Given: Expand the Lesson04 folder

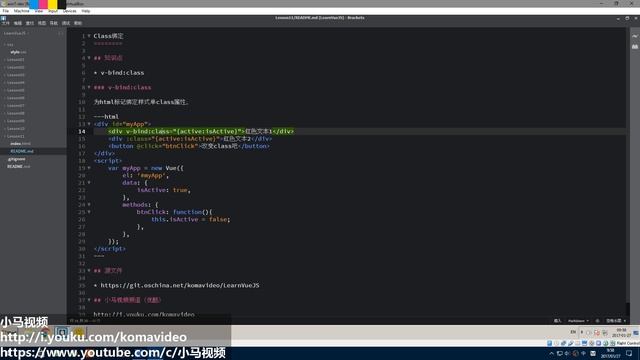Looking at the screenshot, I should (15, 83).
